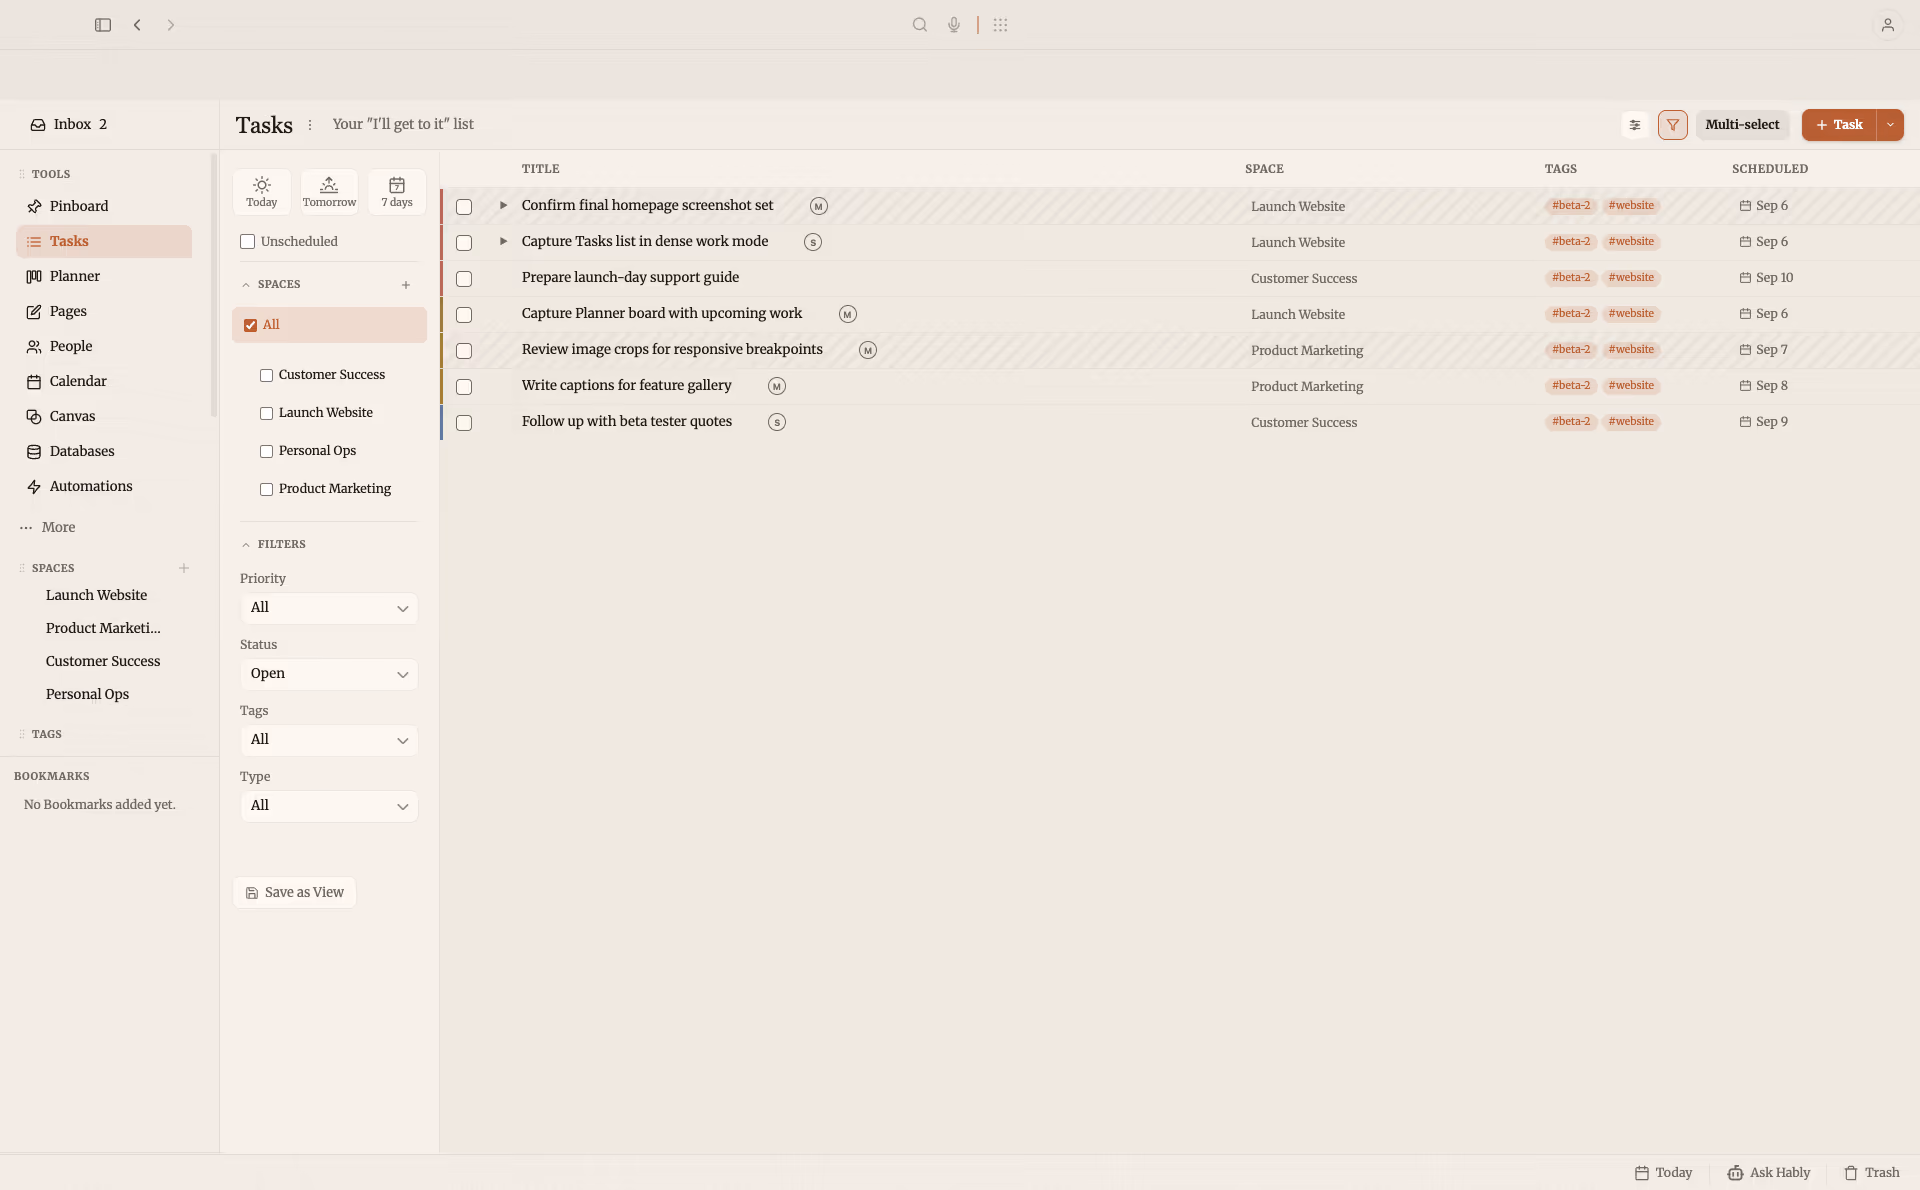The image size is (1920, 1190).
Task: Check the Product Marketing space filter
Action: coord(266,490)
